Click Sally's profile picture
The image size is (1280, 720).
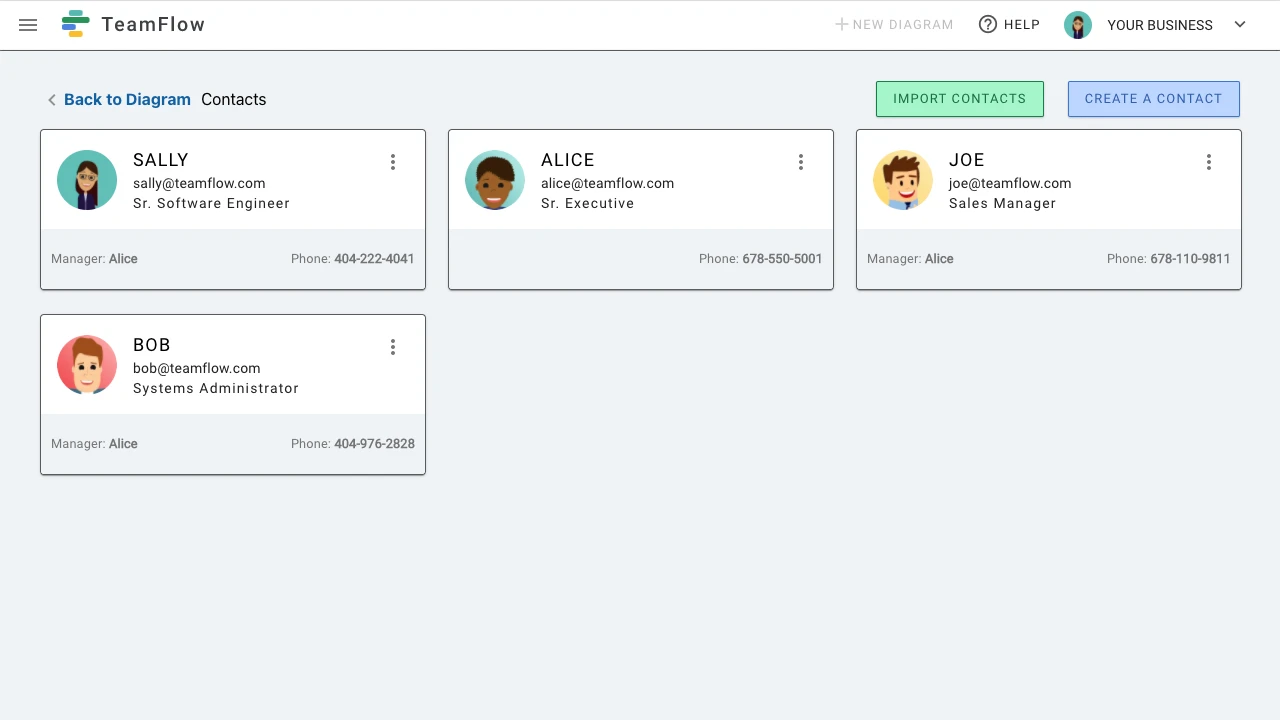click(x=86, y=180)
